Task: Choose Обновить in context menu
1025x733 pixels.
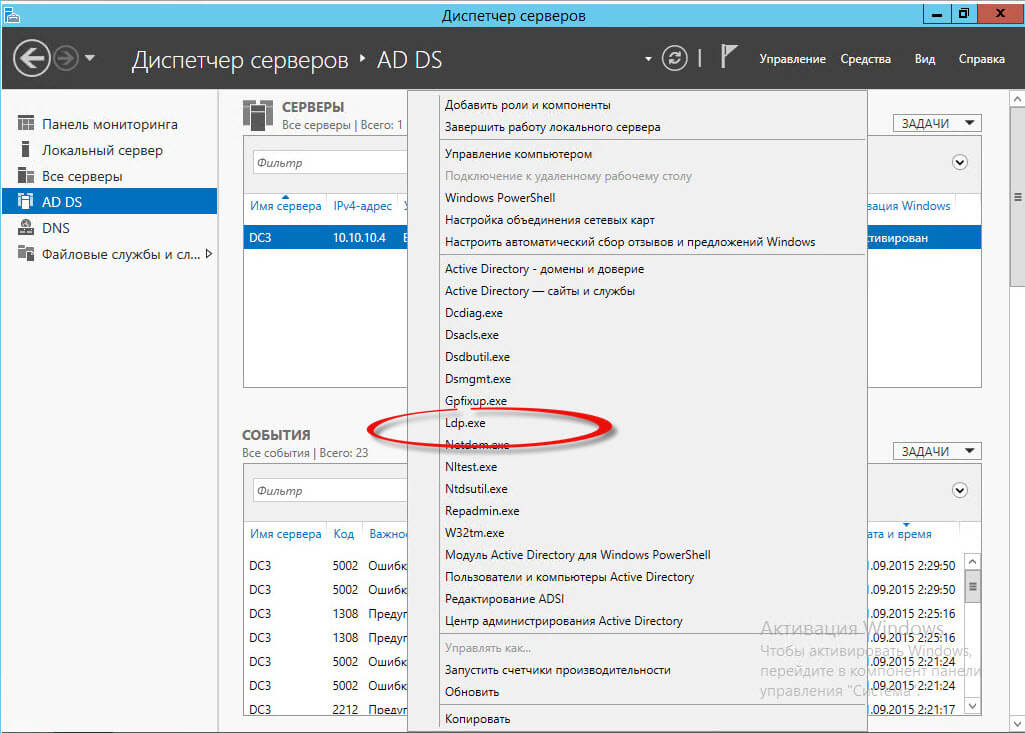Action: point(472,692)
